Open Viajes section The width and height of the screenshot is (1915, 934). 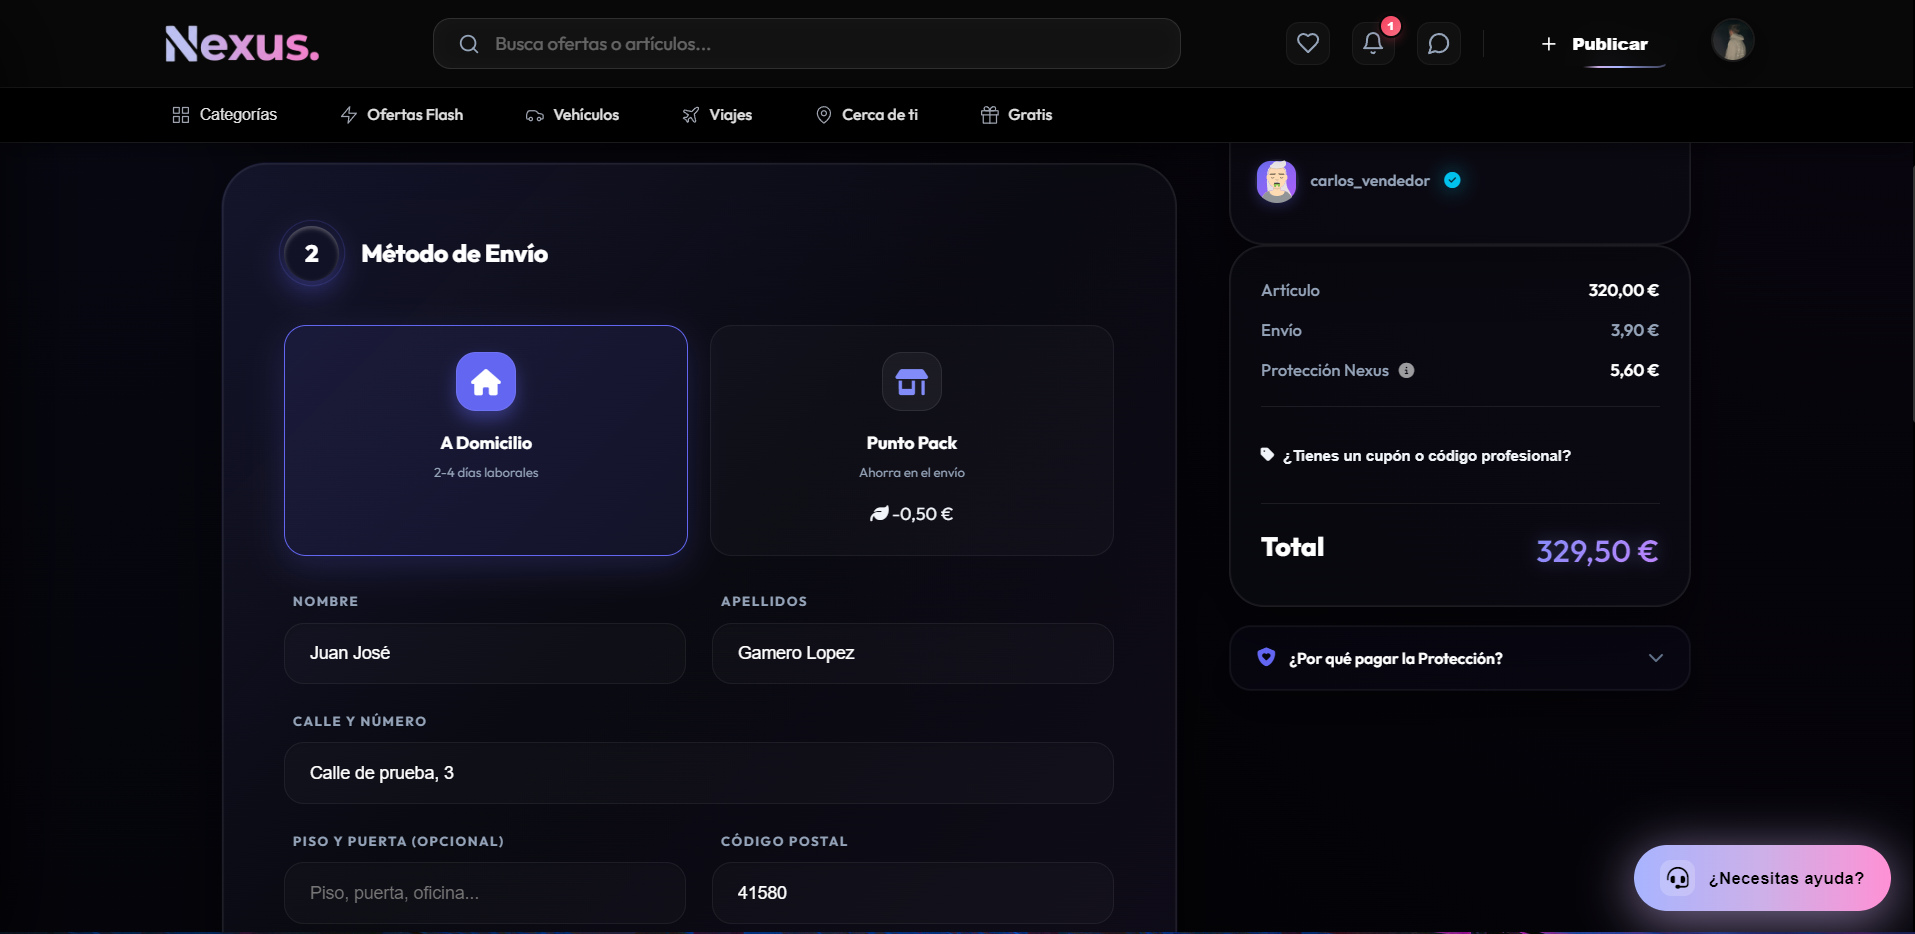tap(717, 115)
